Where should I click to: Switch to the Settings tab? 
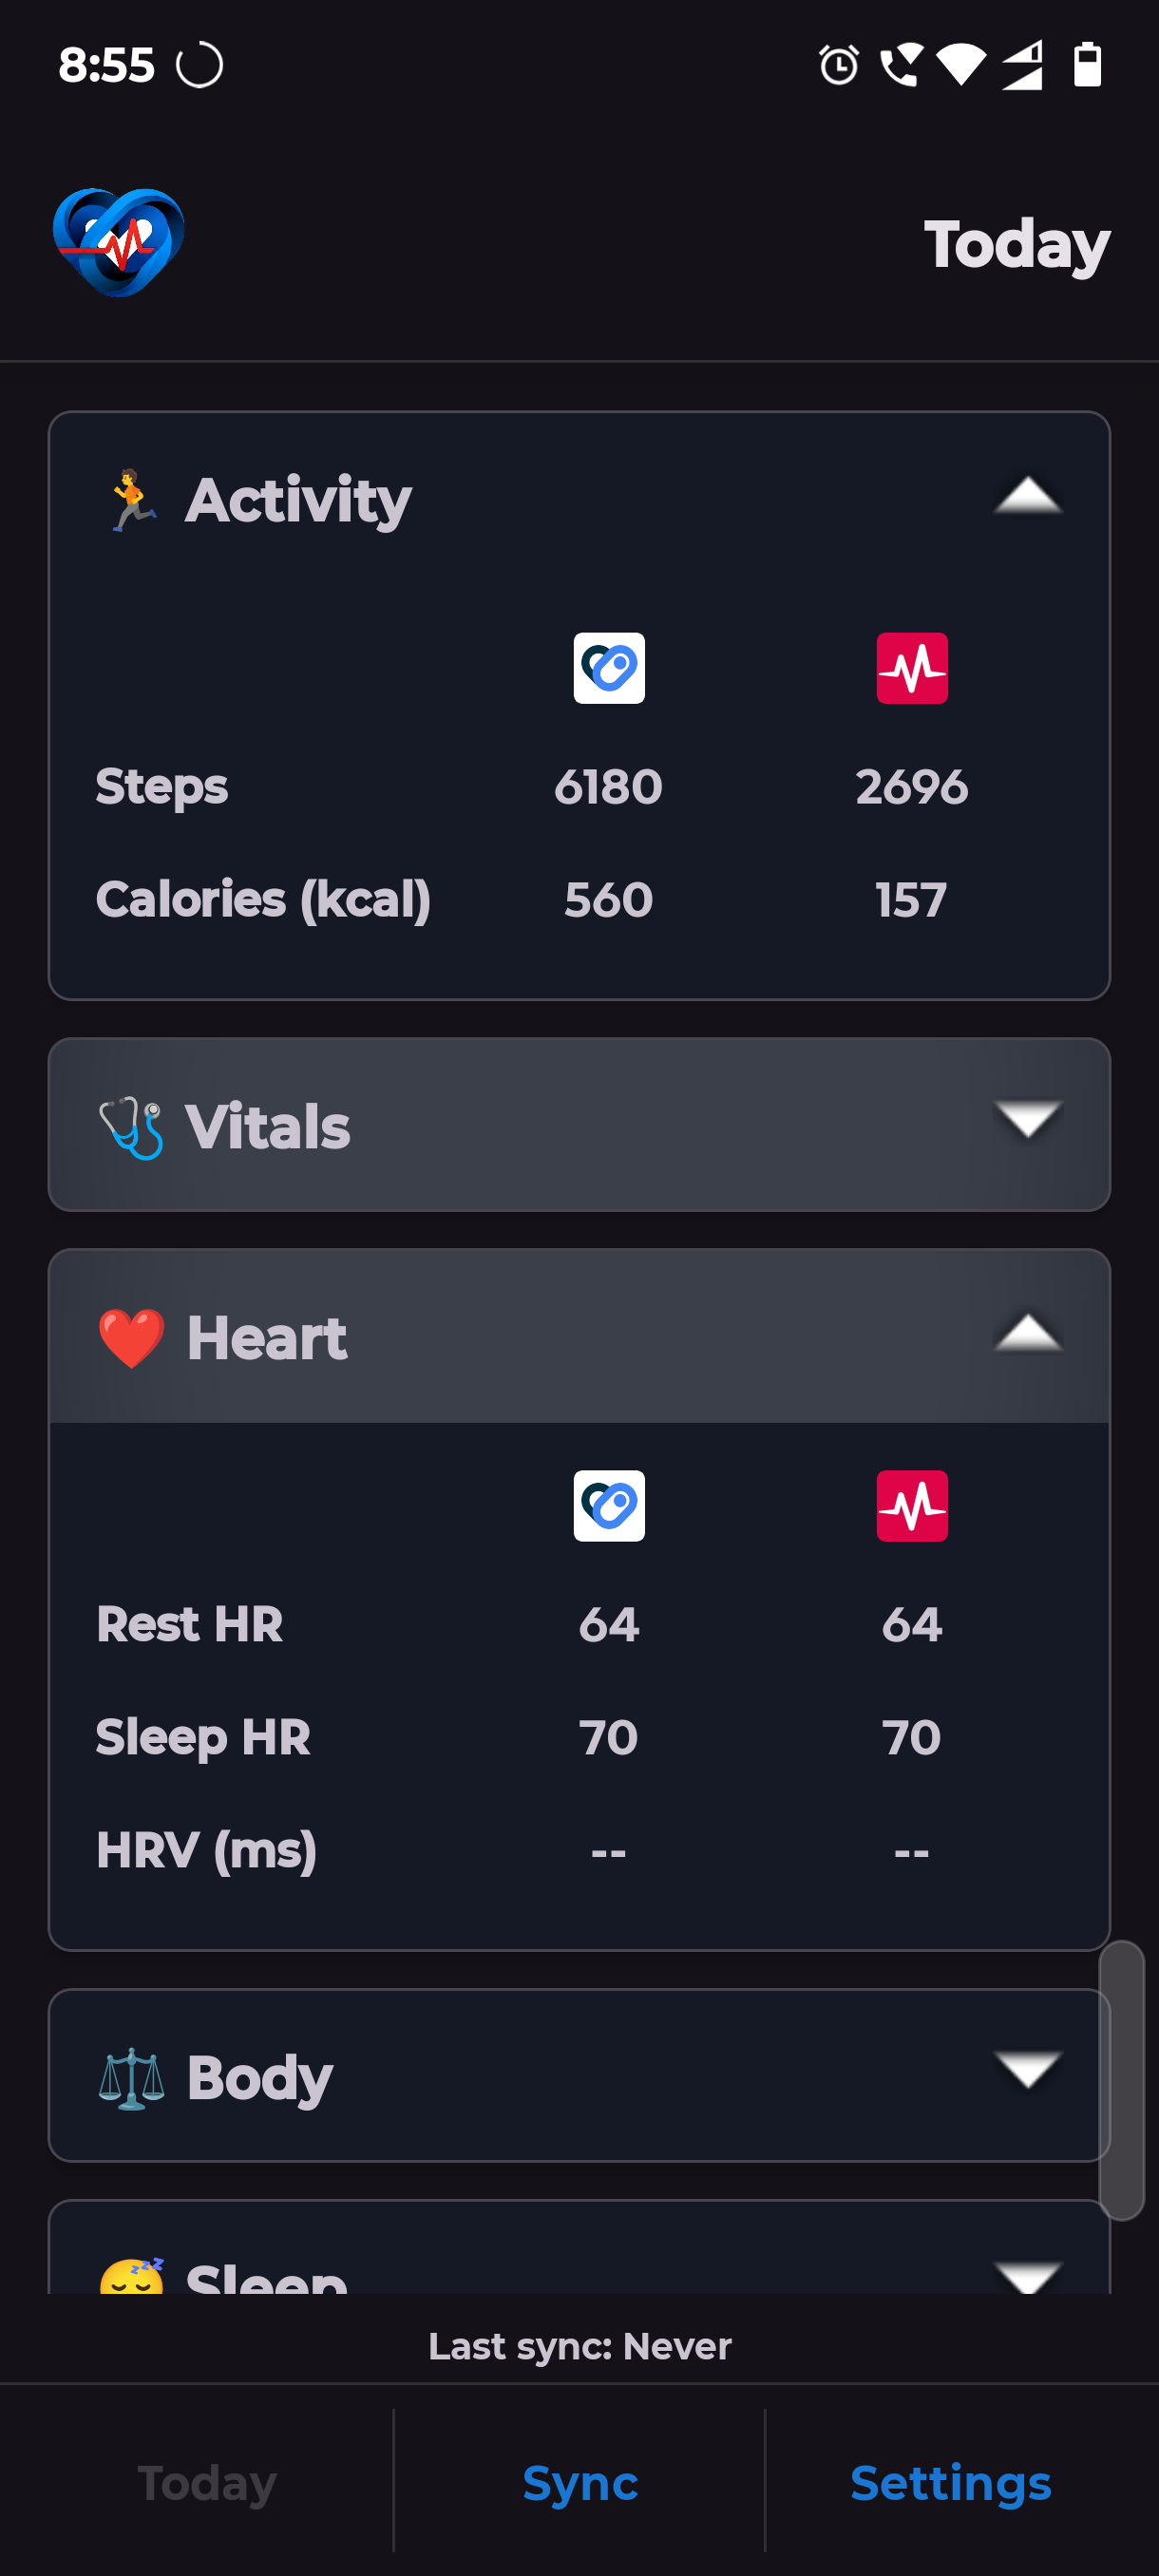point(950,2482)
